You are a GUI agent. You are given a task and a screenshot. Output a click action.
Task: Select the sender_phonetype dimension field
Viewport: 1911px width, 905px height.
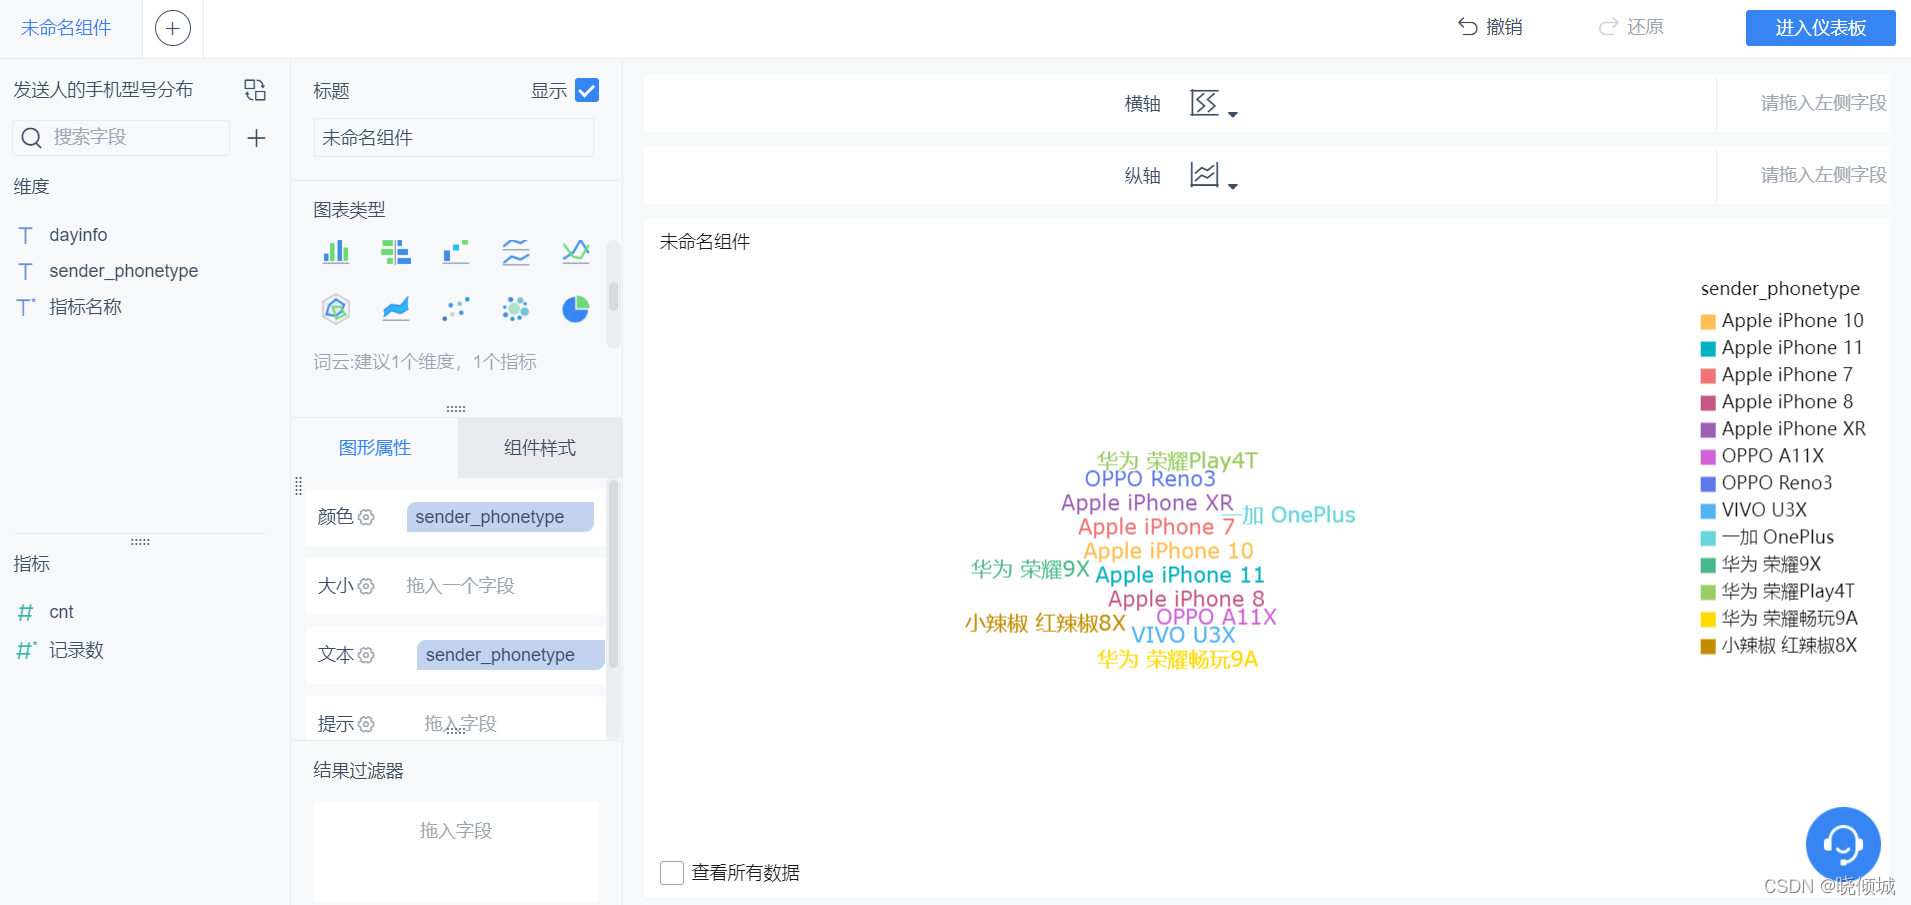click(123, 271)
